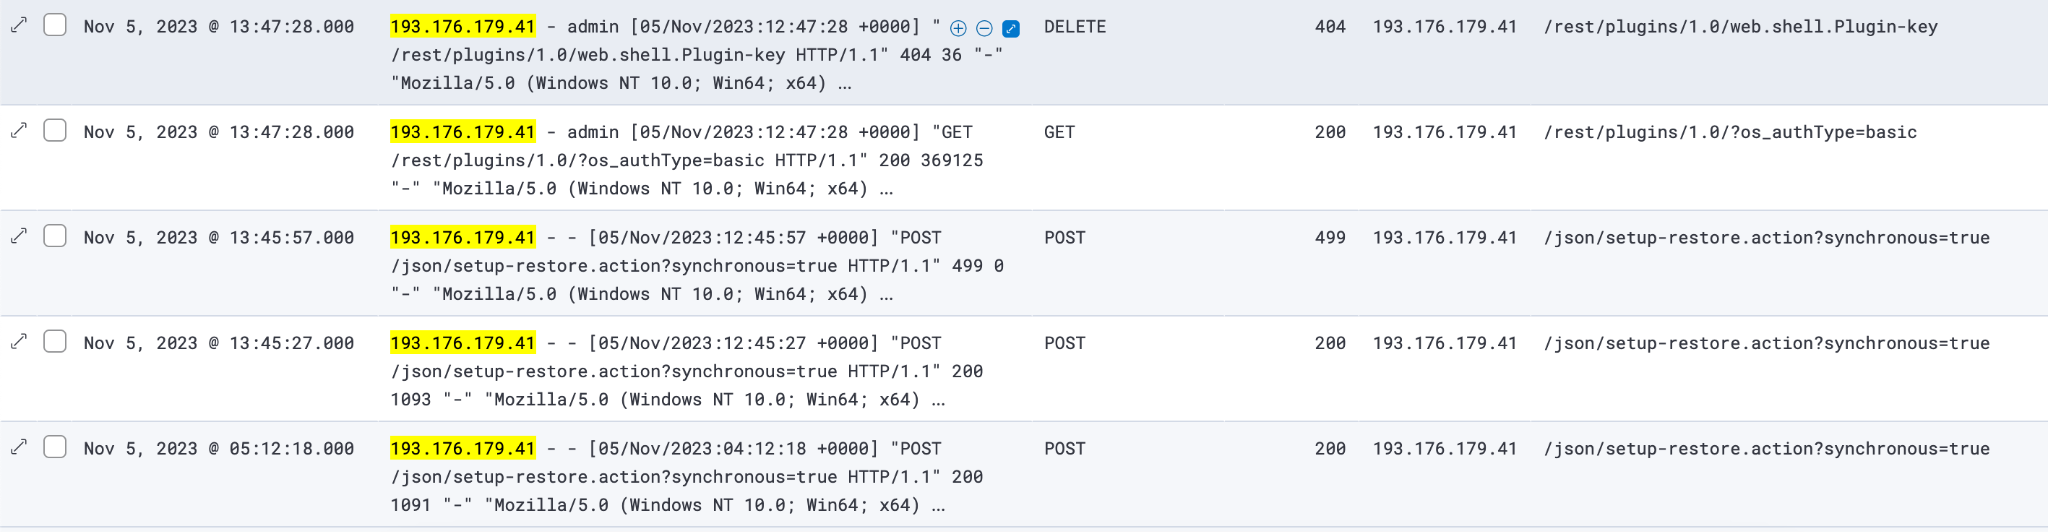Tick the checkbox on the 05:12:18 row
Screen dimensions: 2048x532
tap(55, 447)
